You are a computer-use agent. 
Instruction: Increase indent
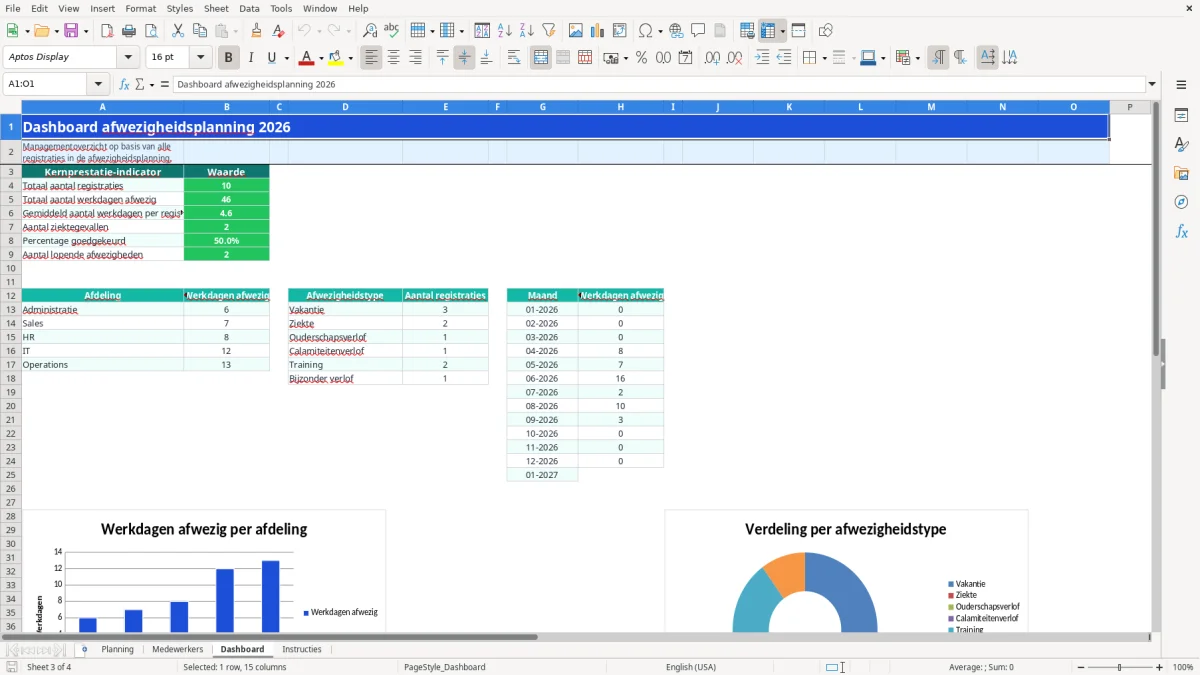click(762, 58)
